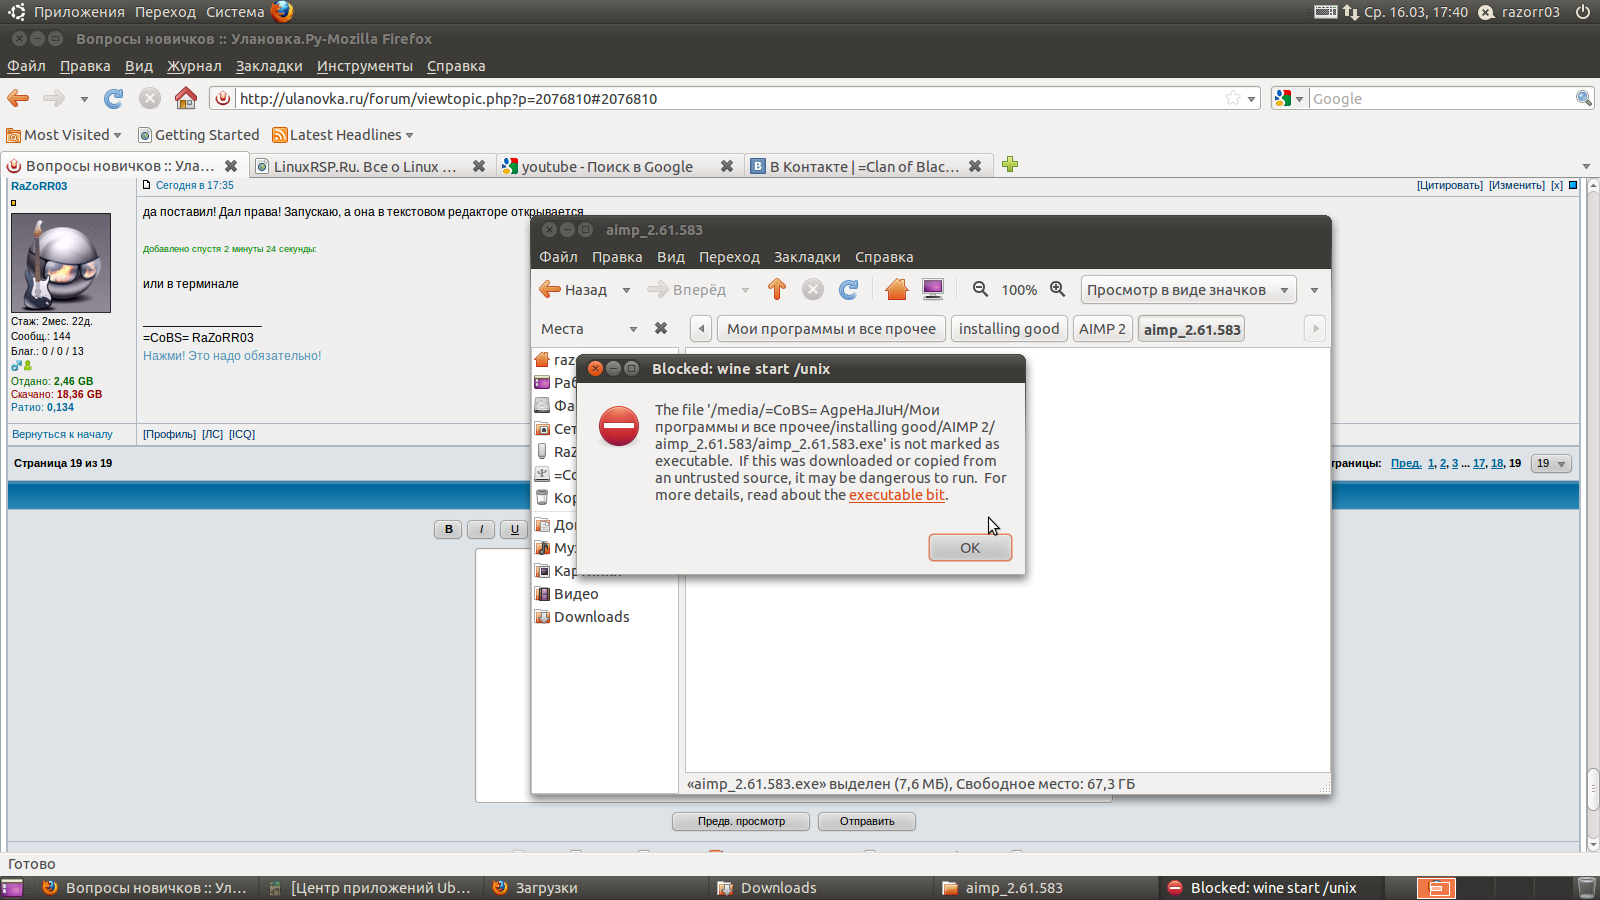Close the В Контакте tab

[975, 166]
